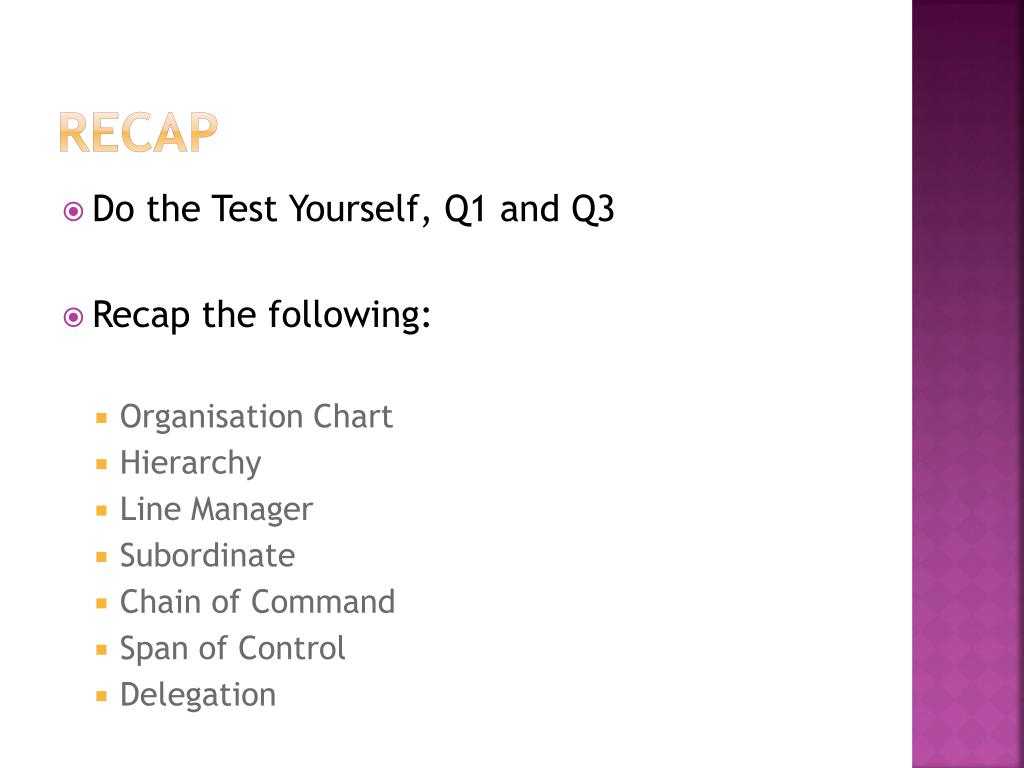Screen dimensions: 1024x768
Task: Select the 'Recap the following:' text
Action: click(262, 315)
